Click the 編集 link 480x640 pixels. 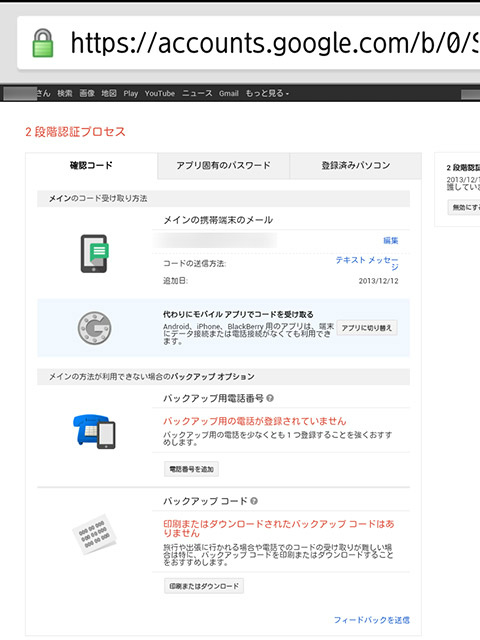(391, 240)
